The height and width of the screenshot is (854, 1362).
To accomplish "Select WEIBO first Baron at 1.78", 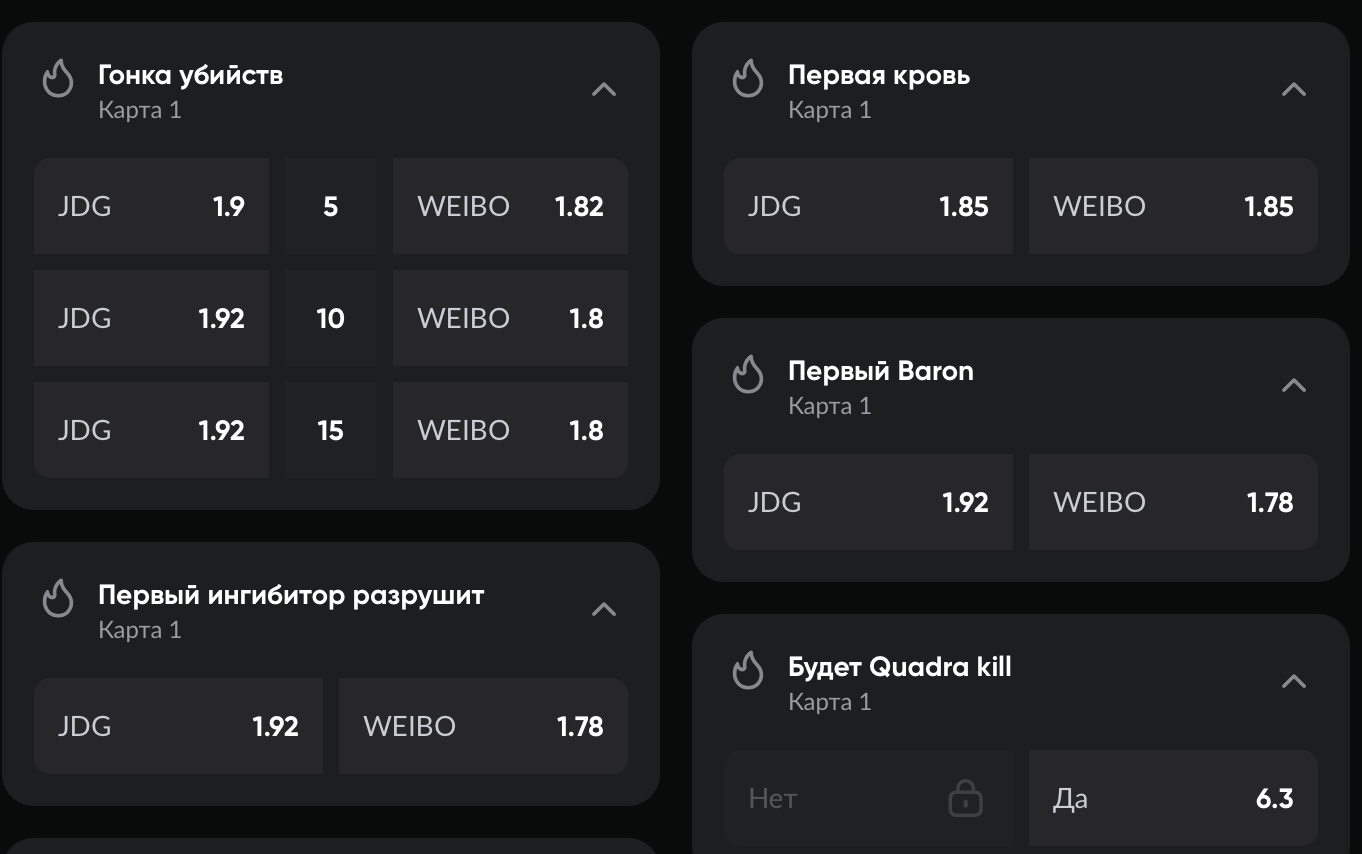I will pos(1173,502).
